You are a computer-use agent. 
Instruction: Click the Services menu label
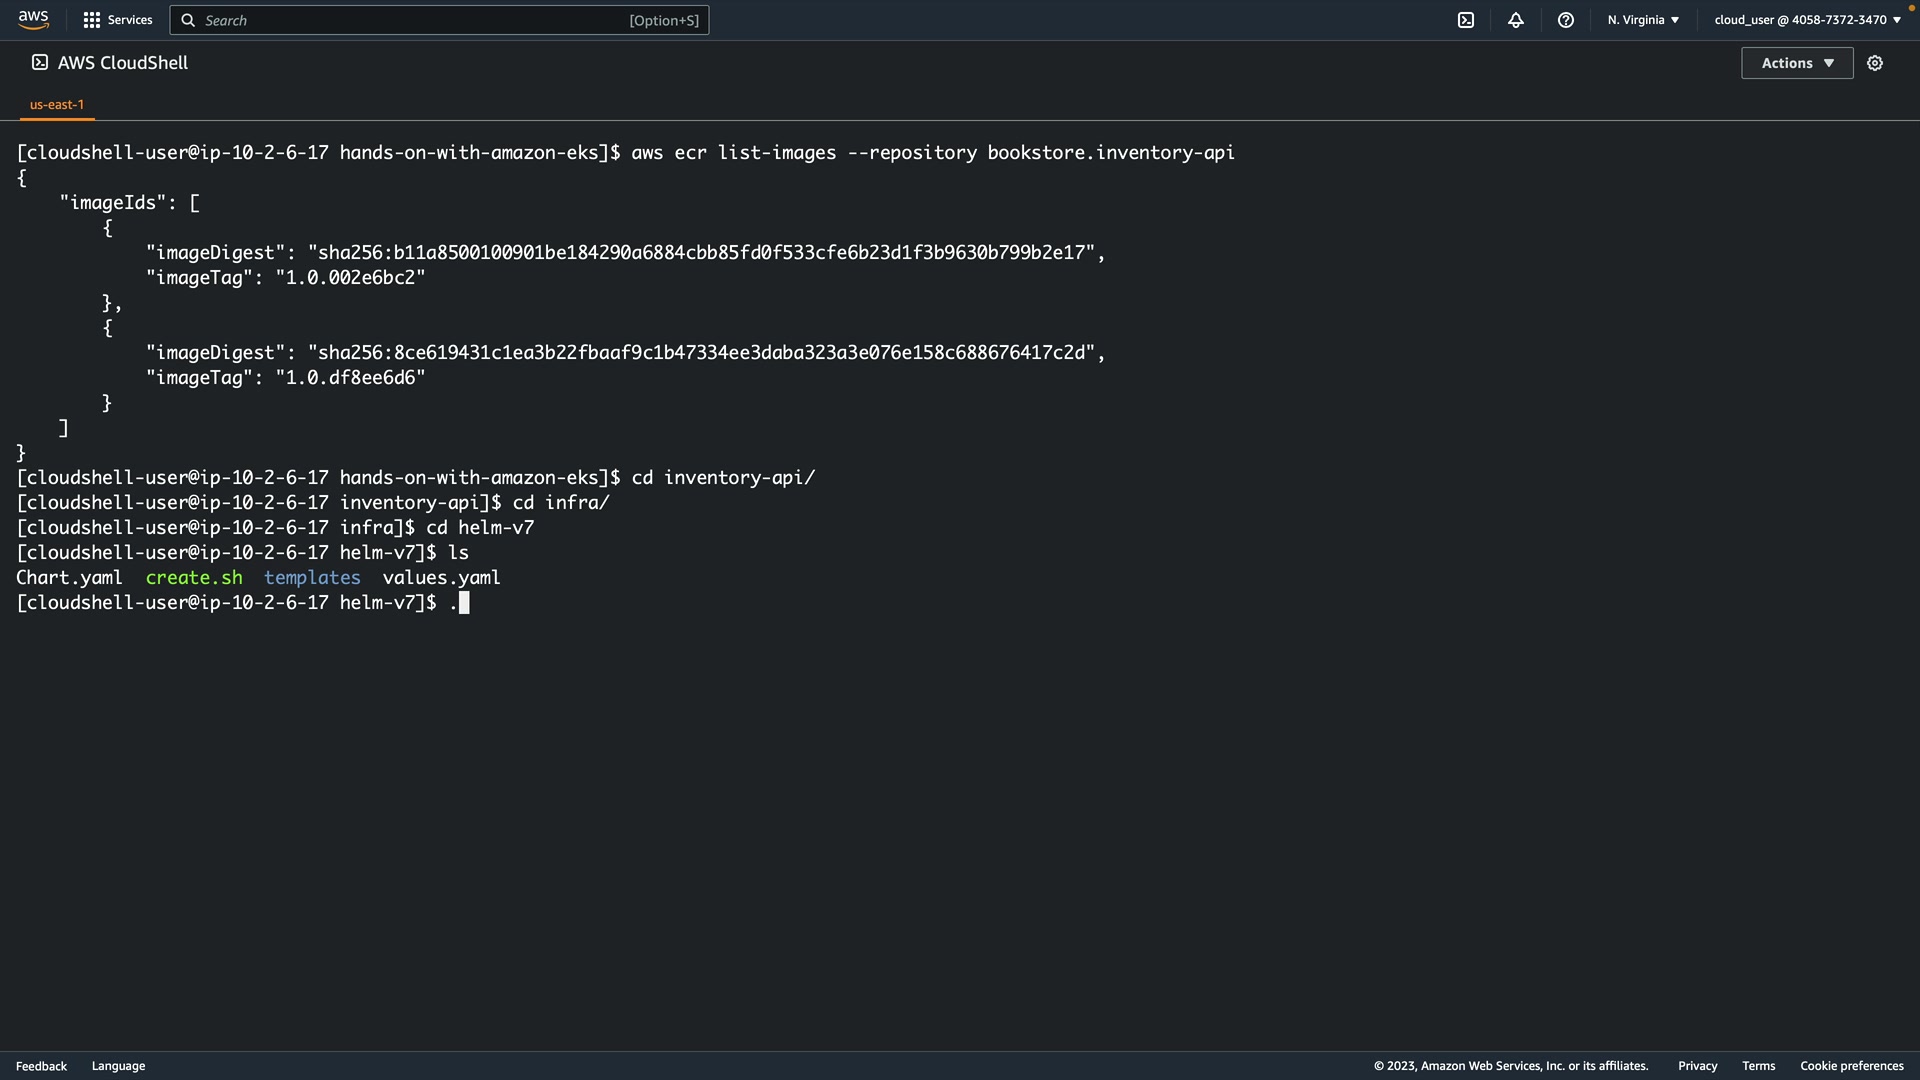pyautogui.click(x=130, y=20)
